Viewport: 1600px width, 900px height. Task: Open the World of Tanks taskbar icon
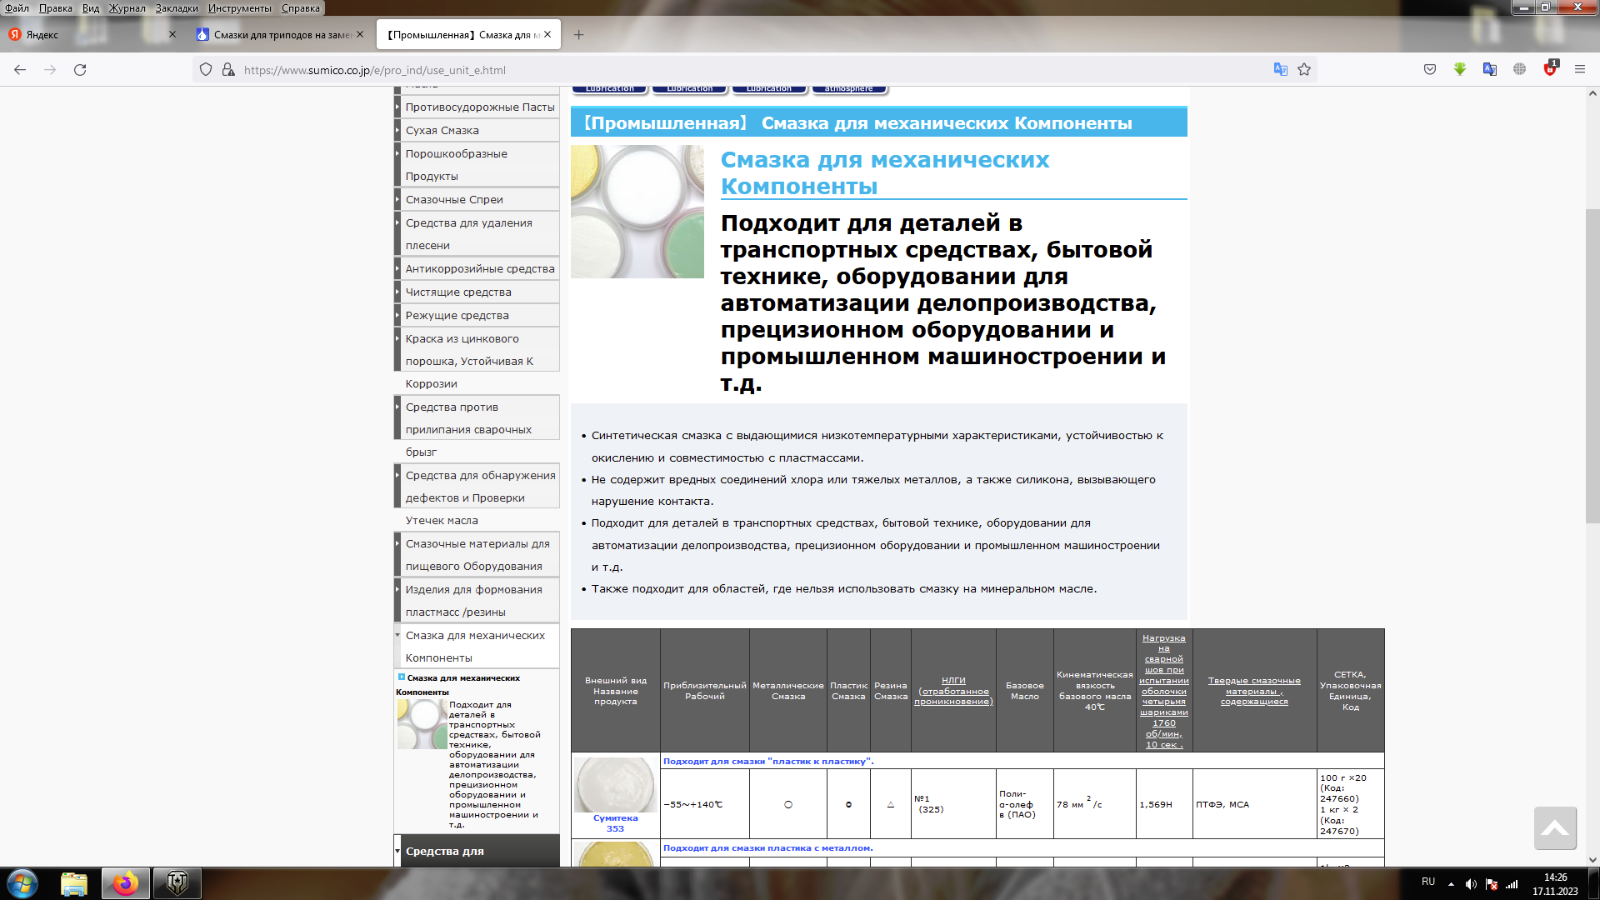point(177,884)
